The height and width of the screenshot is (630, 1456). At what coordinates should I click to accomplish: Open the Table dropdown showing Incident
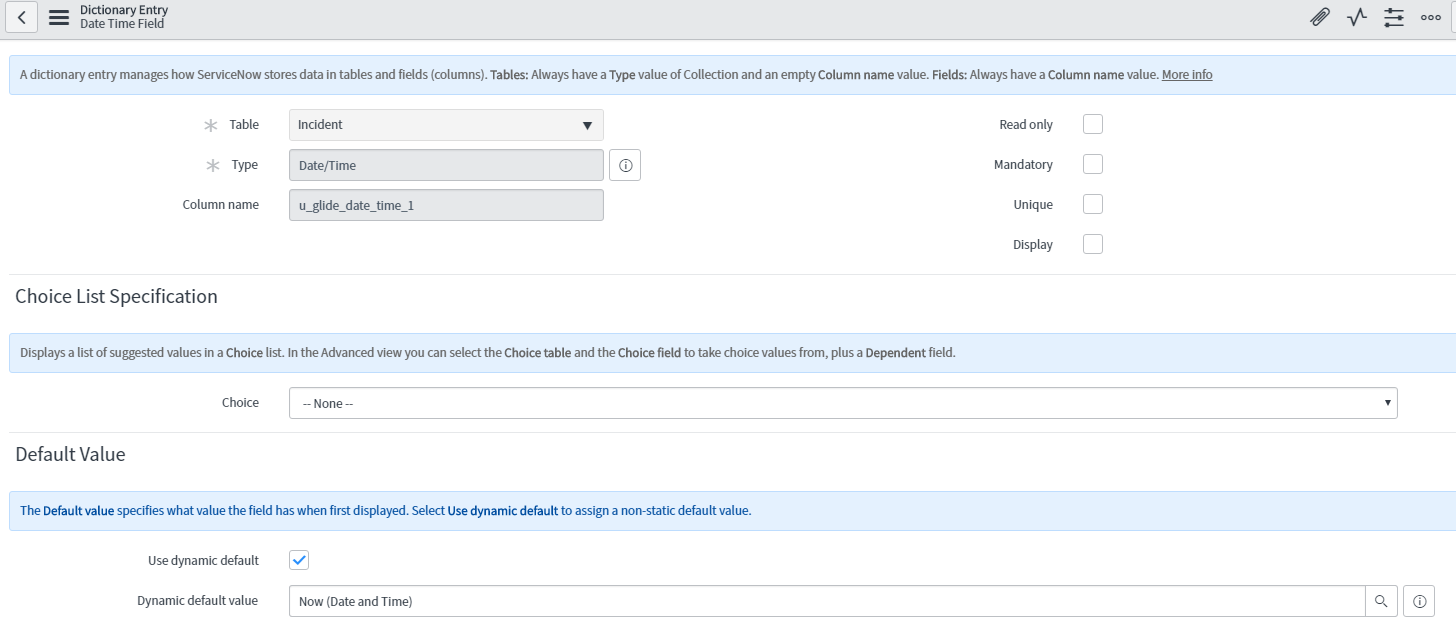point(445,124)
